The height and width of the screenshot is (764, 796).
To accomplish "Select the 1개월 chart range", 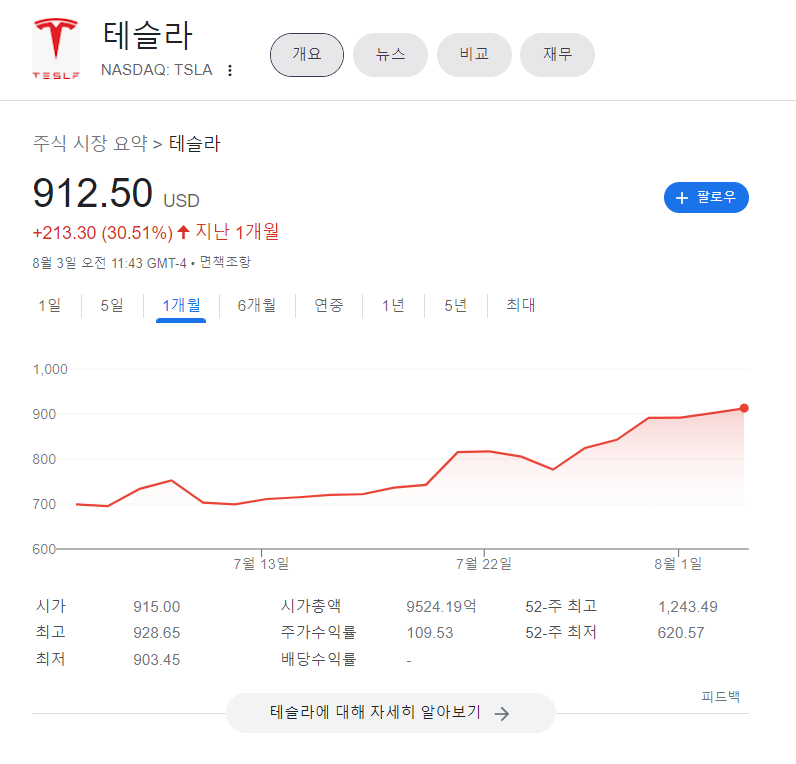I will point(181,305).
